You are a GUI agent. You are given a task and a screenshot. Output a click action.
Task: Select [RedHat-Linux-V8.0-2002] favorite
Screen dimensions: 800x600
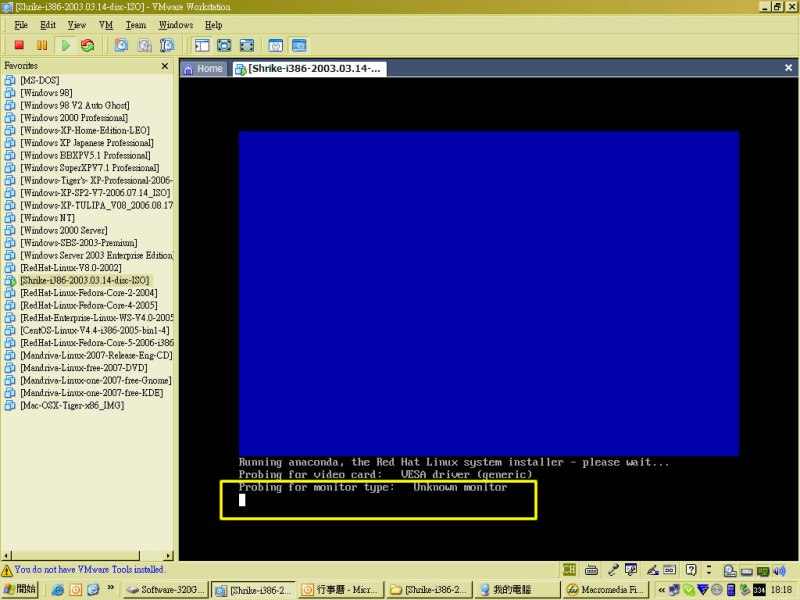71,268
